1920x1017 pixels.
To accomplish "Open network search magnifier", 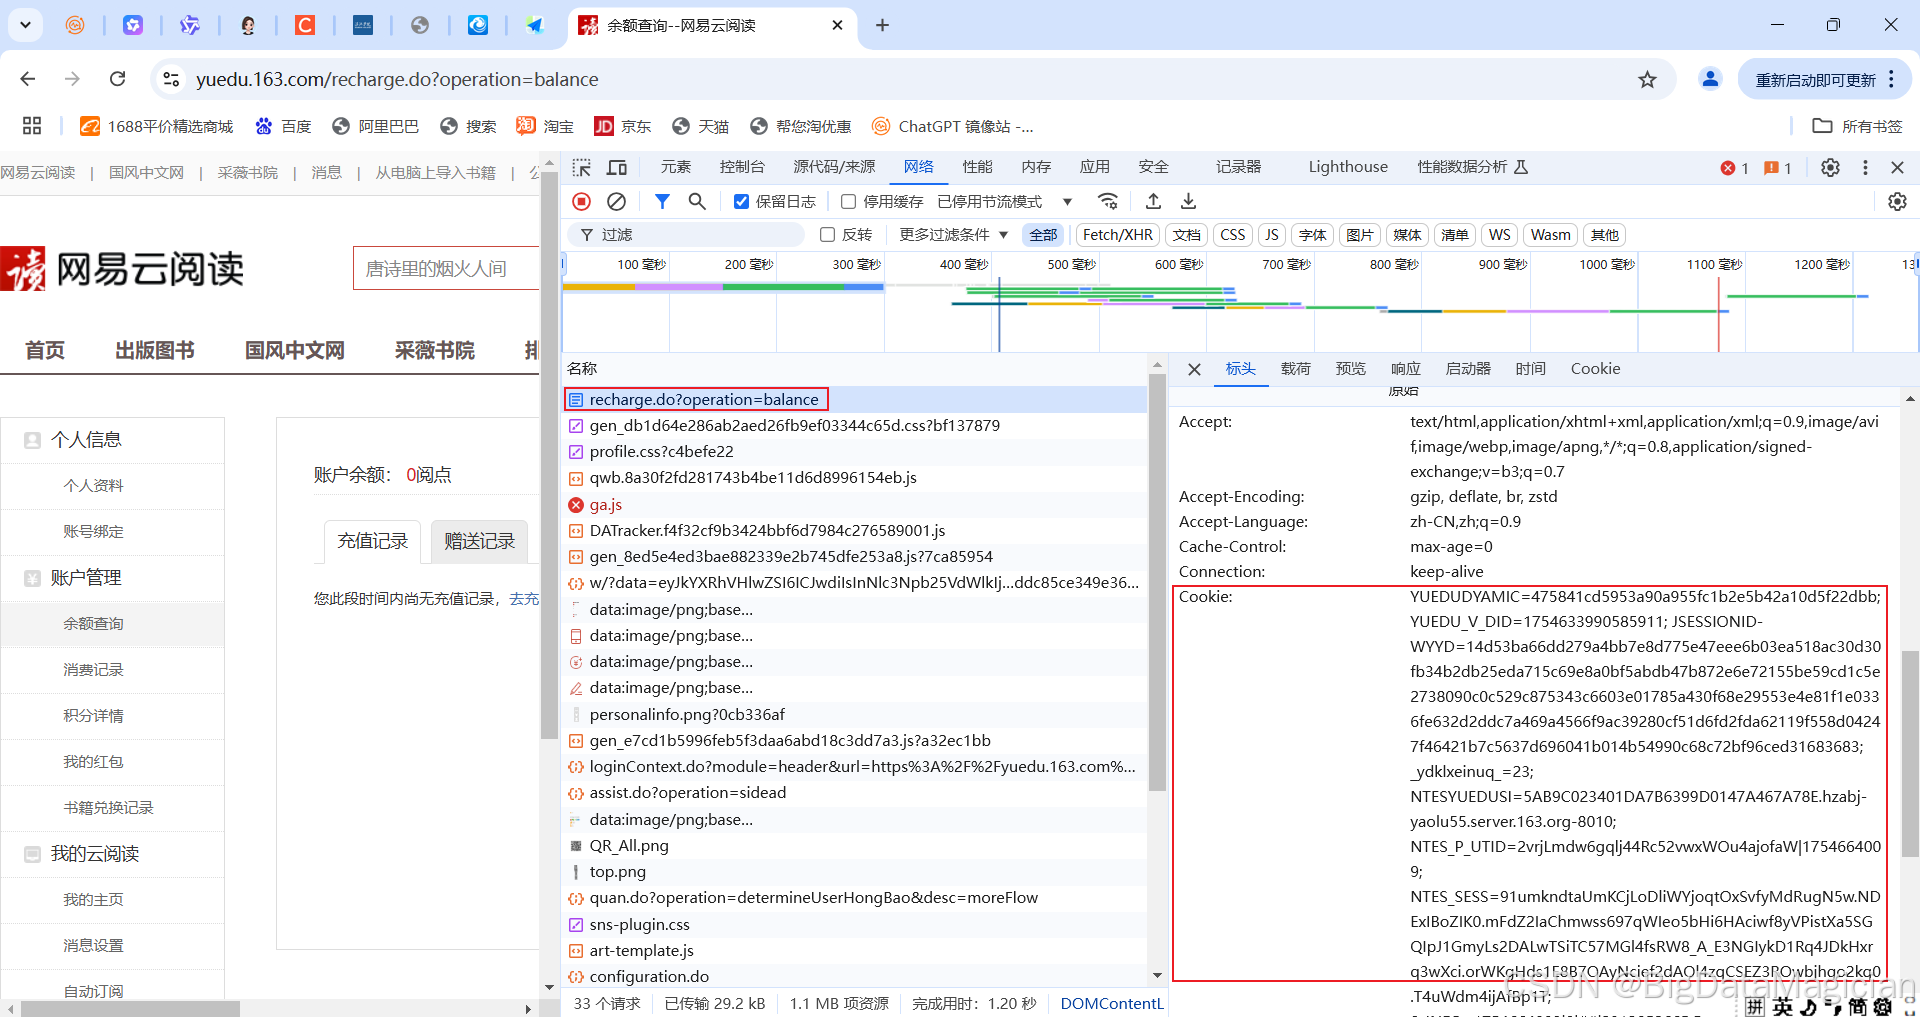I will pos(697,202).
